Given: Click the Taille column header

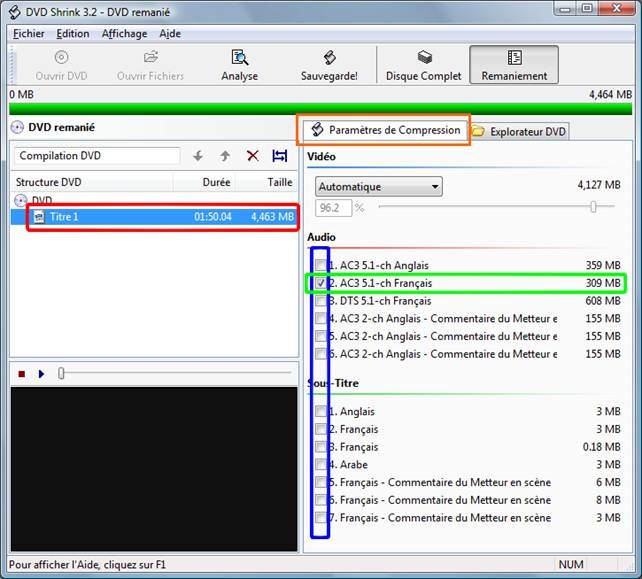Looking at the screenshot, I should [267, 182].
